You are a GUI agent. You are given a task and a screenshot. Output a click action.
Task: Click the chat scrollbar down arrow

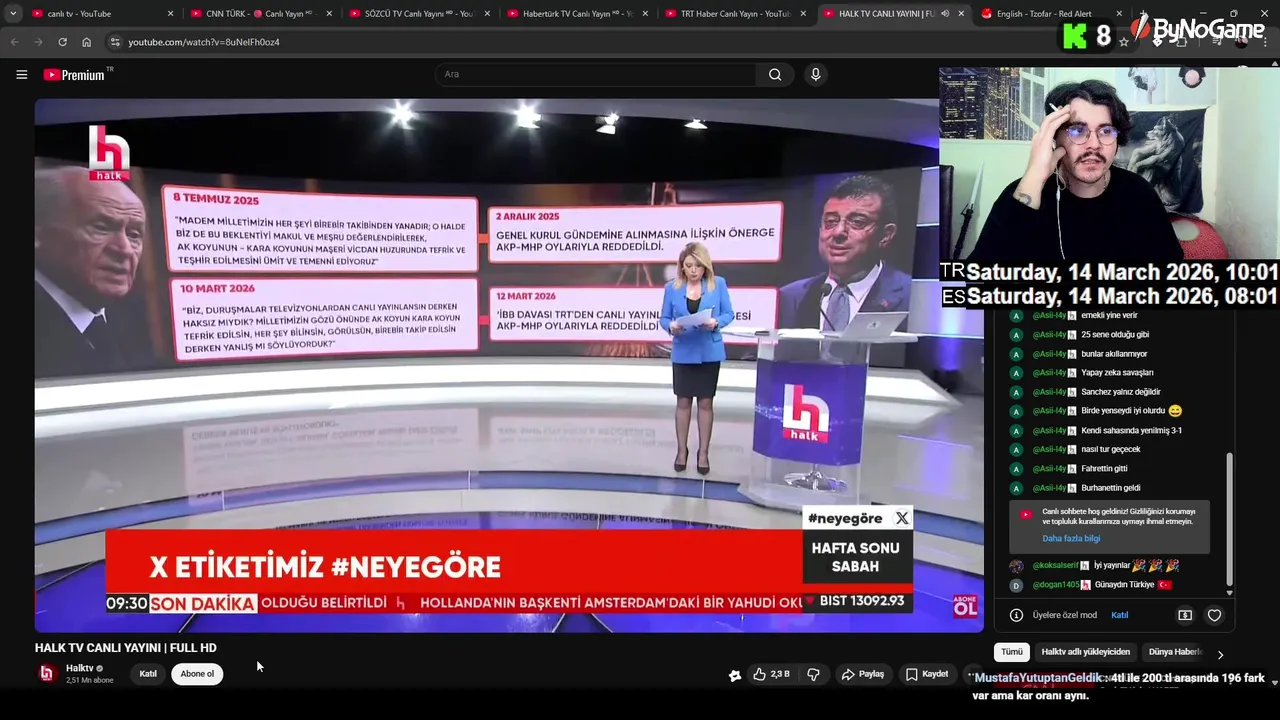coord(1230,593)
